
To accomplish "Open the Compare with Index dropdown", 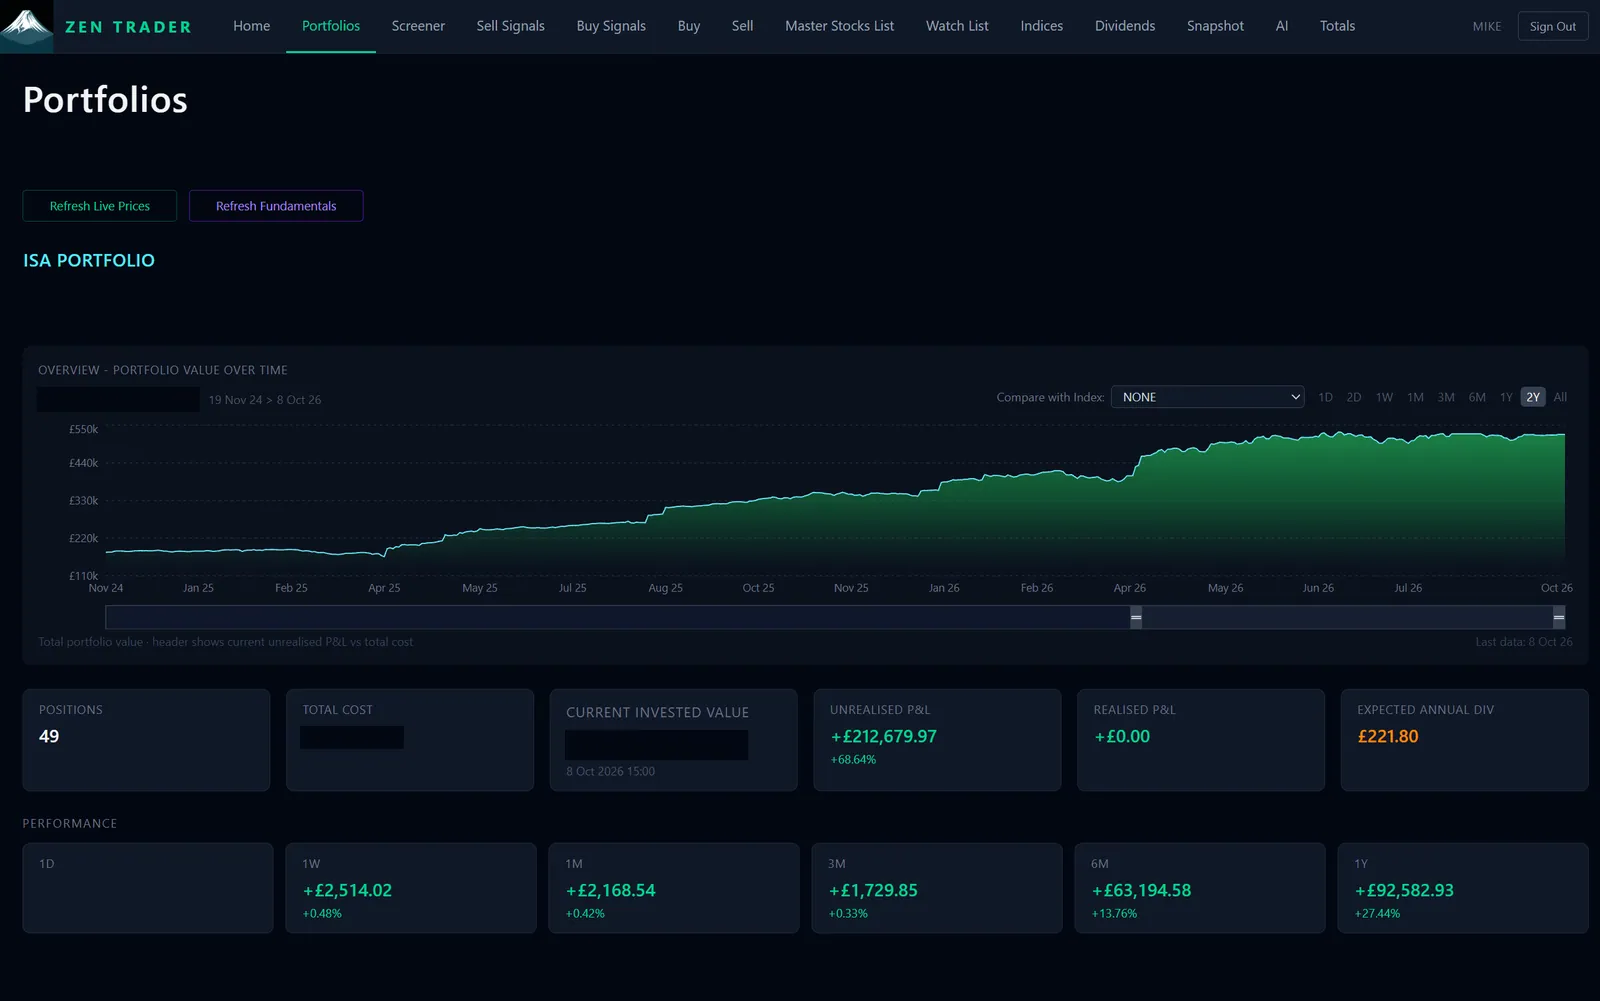I will 1208,397.
